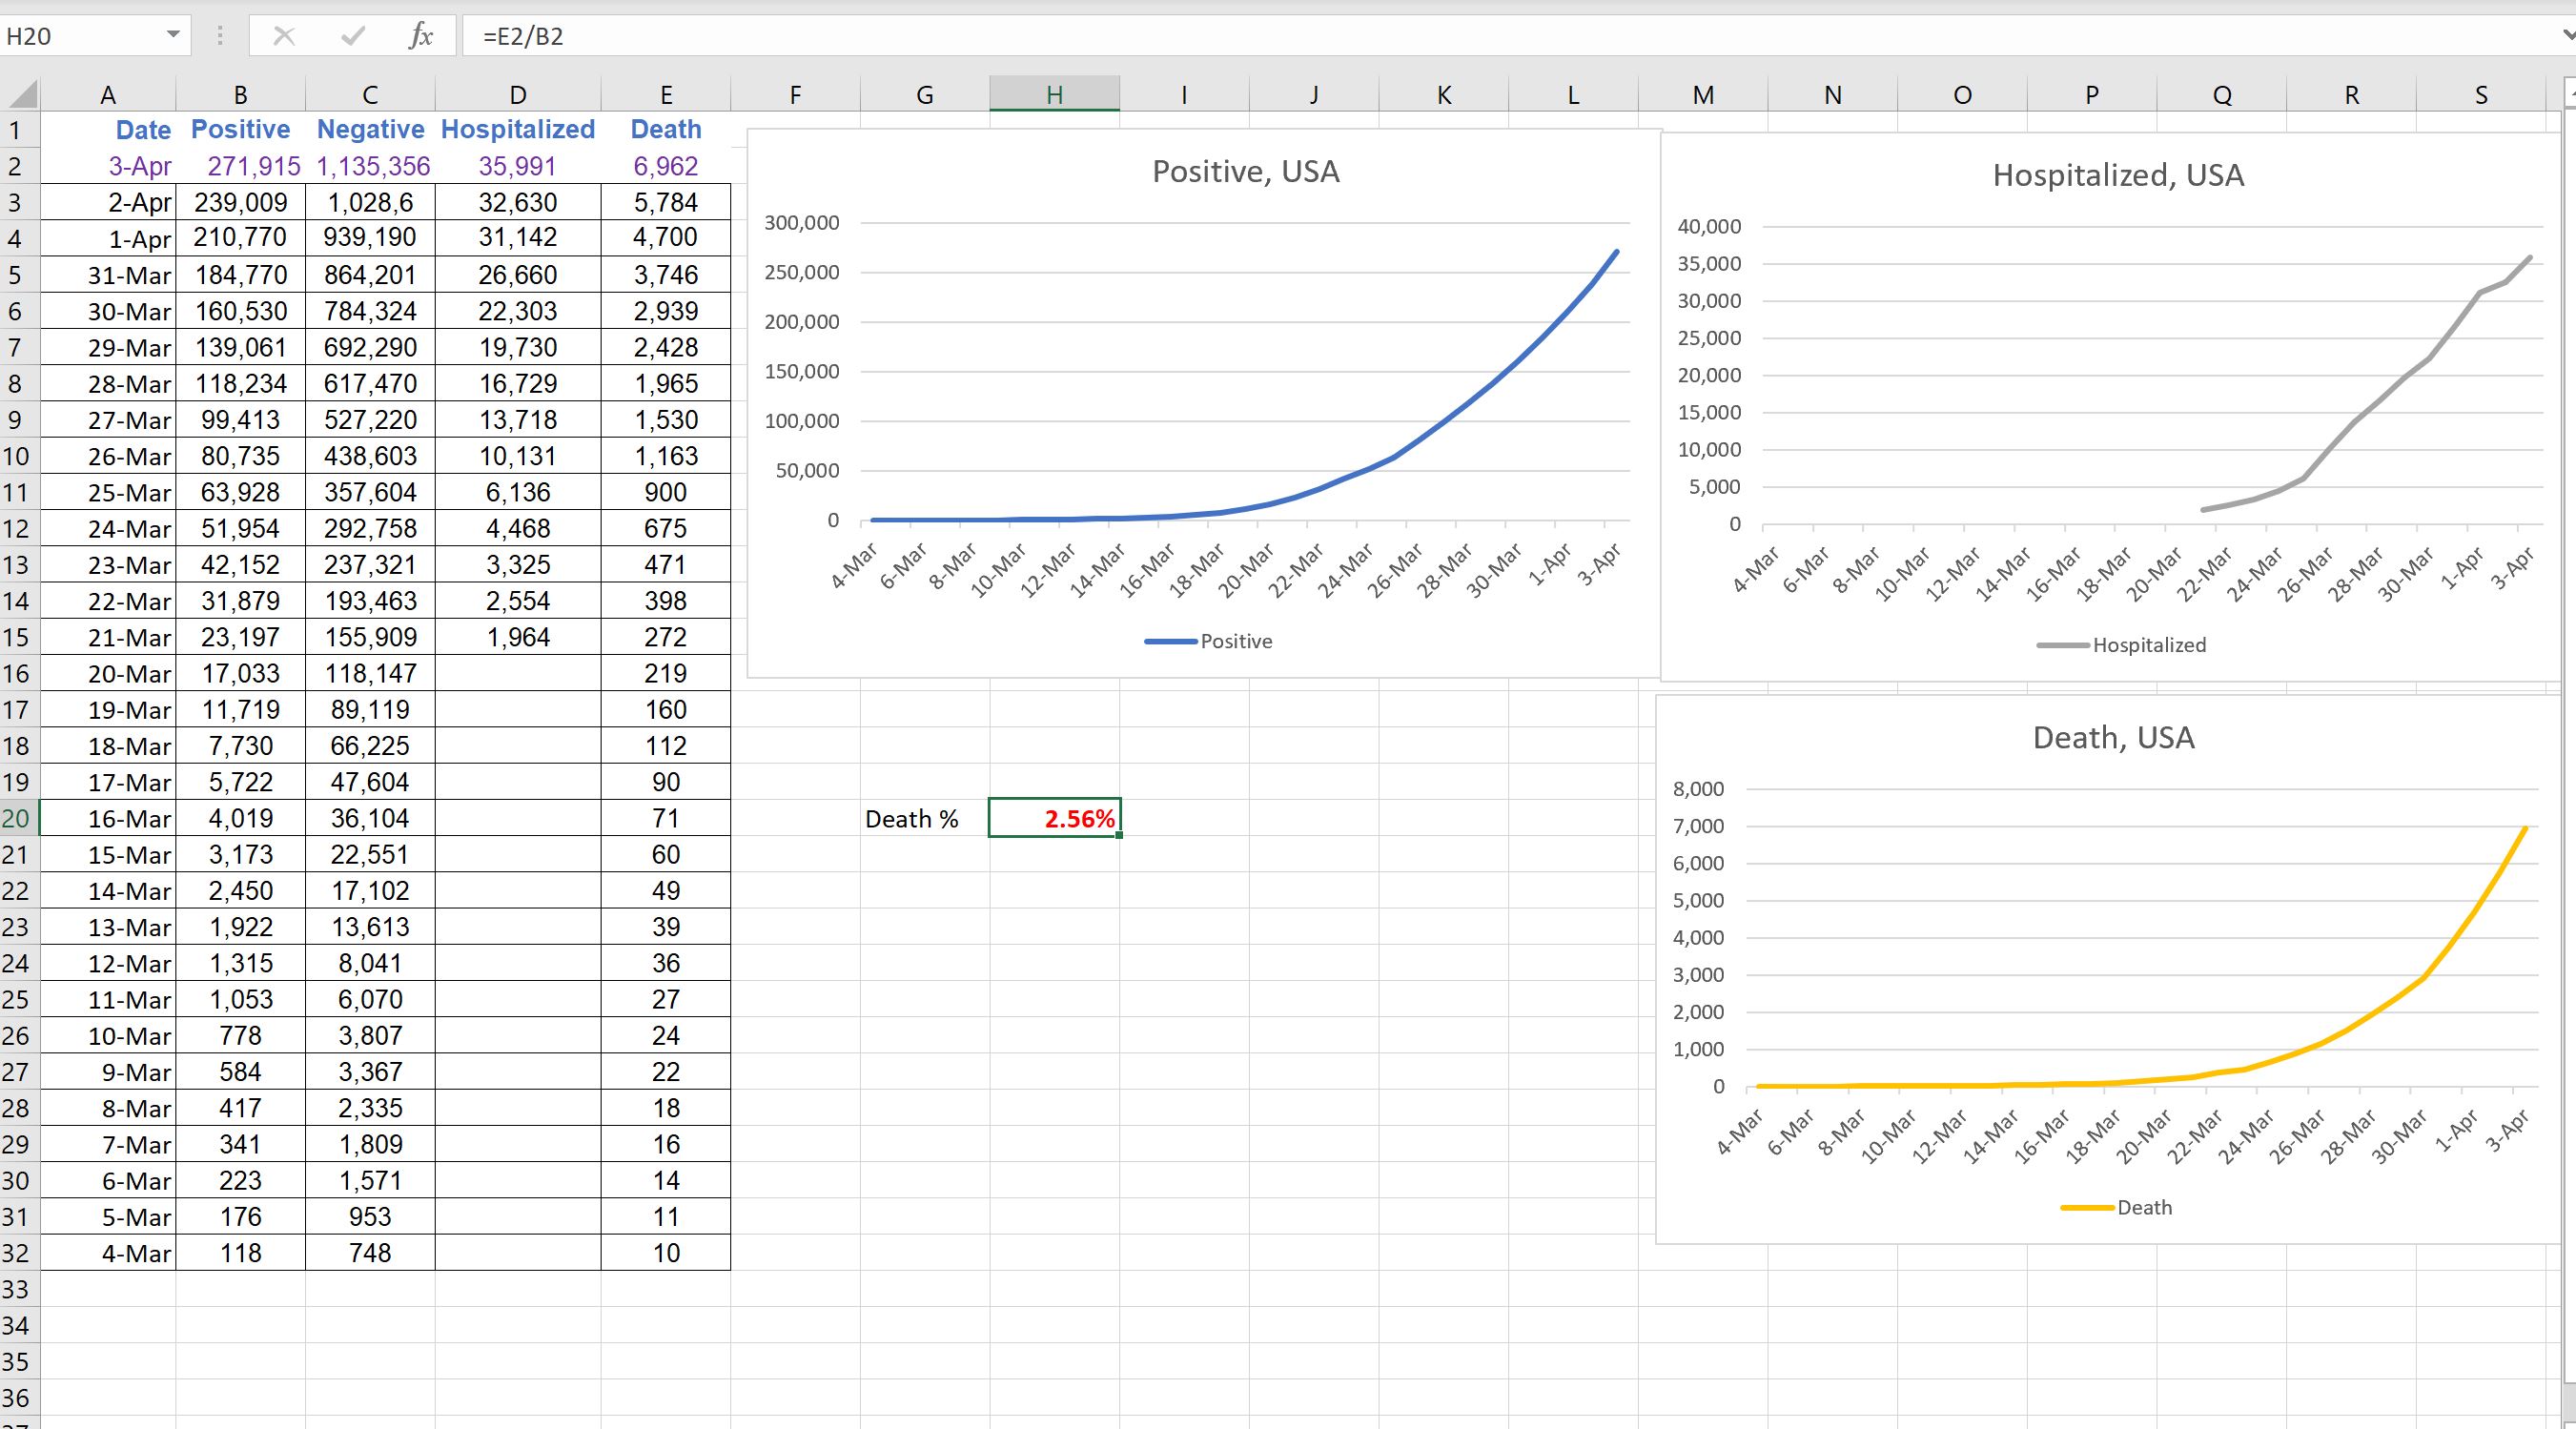Expand the formula bar with right chevron
This screenshot has width=2576, height=1429.
point(2567,36)
